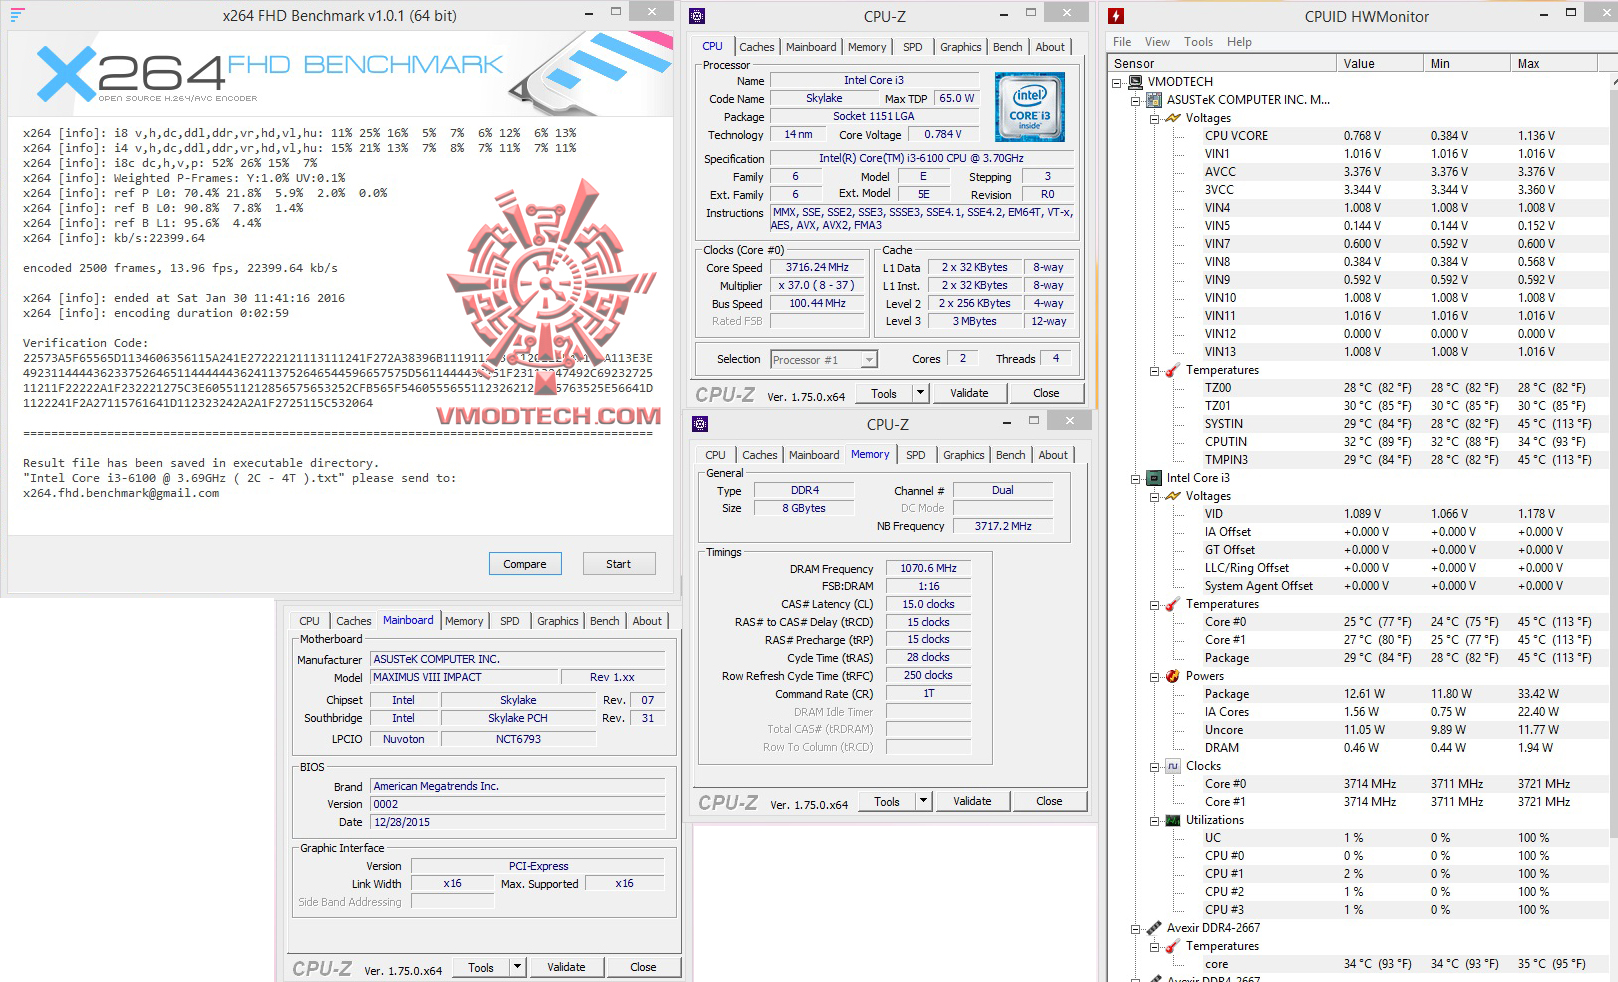This screenshot has width=1618, height=982.
Task: Click the Model field showing MAXIMUS VIII IMPACT
Action: (x=463, y=677)
